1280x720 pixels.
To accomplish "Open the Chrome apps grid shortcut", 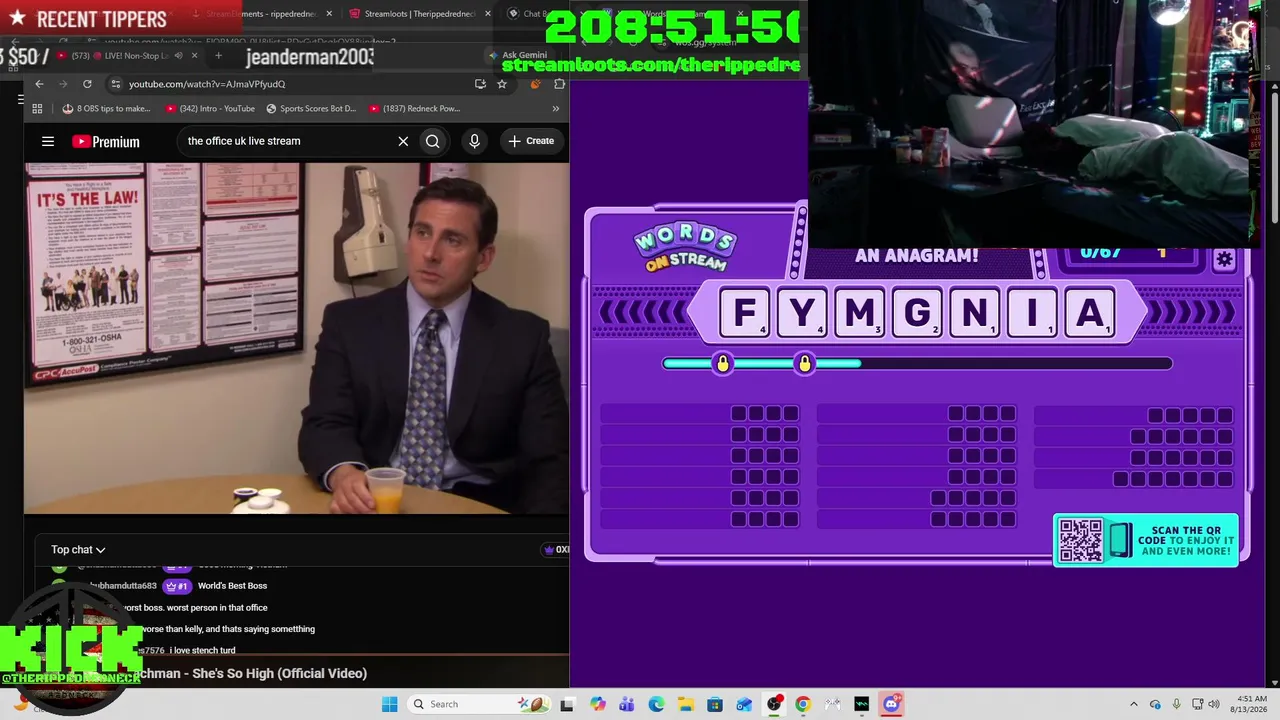I will [x=37, y=108].
